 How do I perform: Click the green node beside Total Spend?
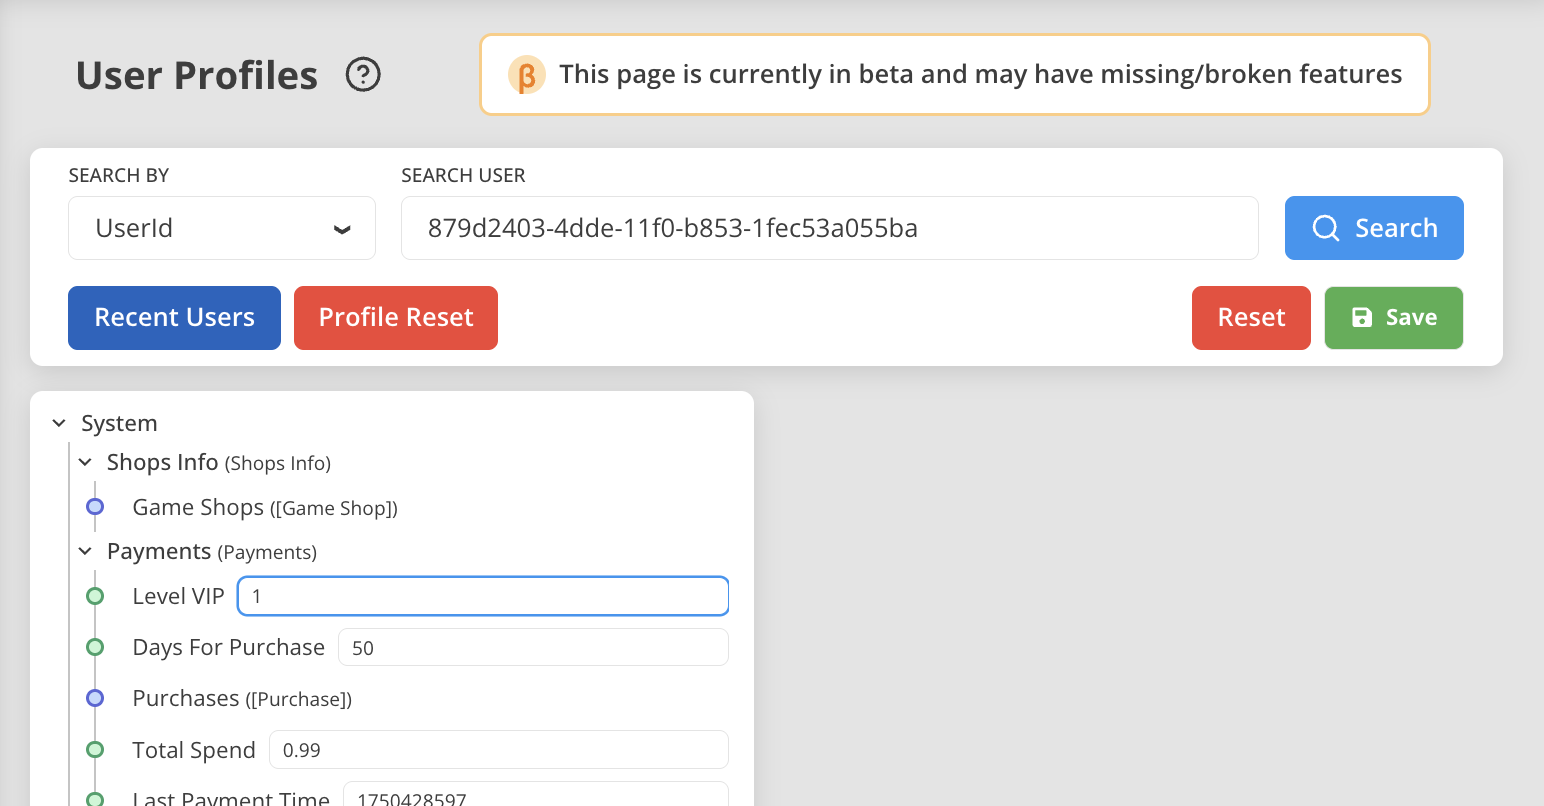tap(95, 749)
